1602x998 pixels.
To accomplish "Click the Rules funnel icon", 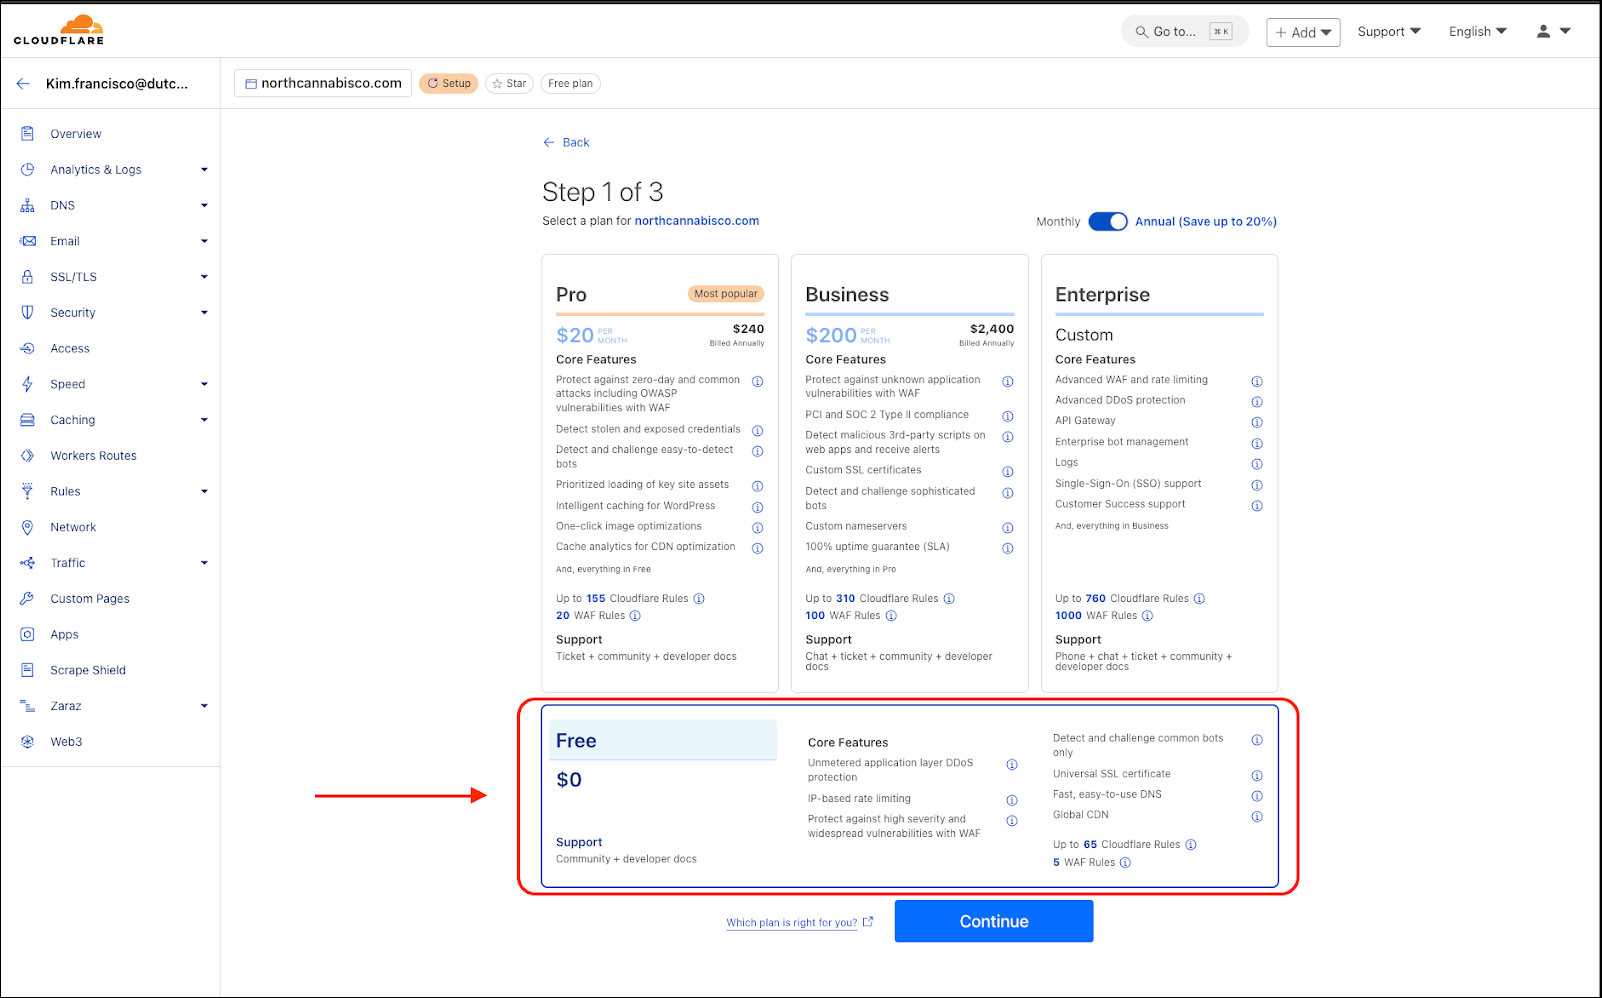I will pyautogui.click(x=28, y=491).
